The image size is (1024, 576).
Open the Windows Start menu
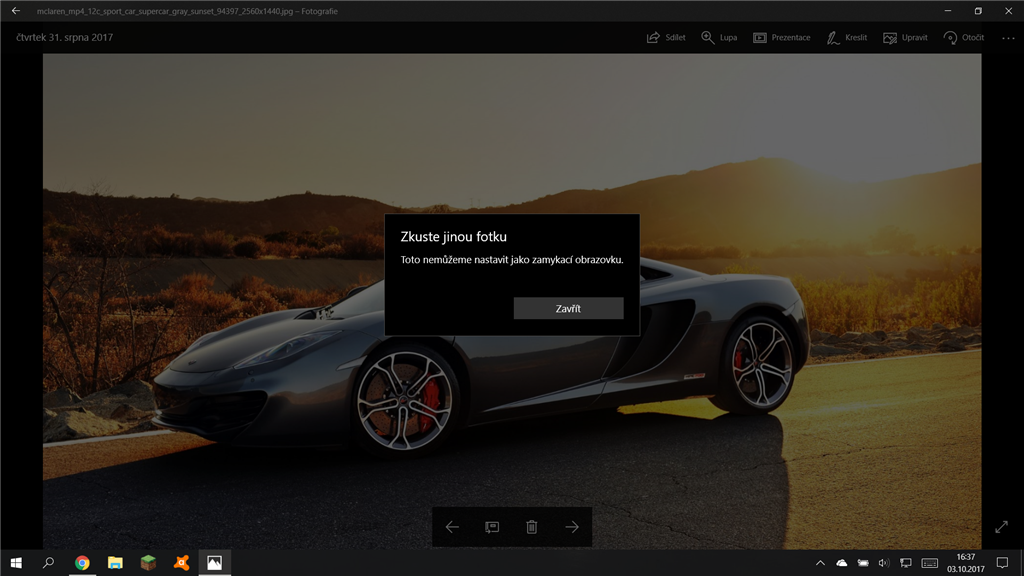[16, 563]
